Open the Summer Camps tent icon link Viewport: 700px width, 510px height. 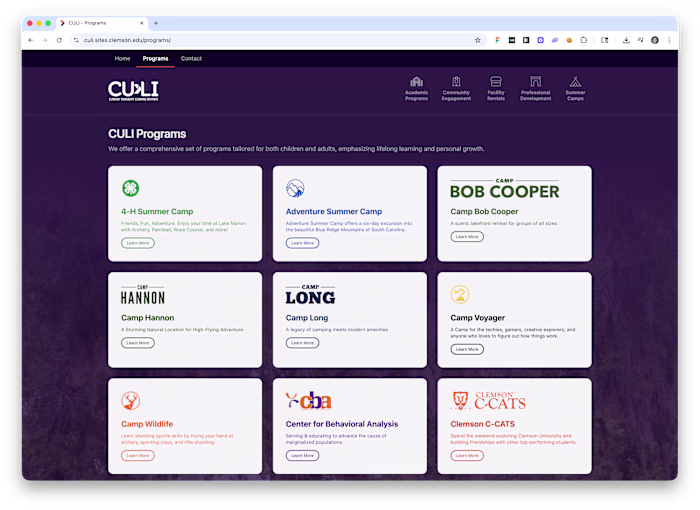575,88
